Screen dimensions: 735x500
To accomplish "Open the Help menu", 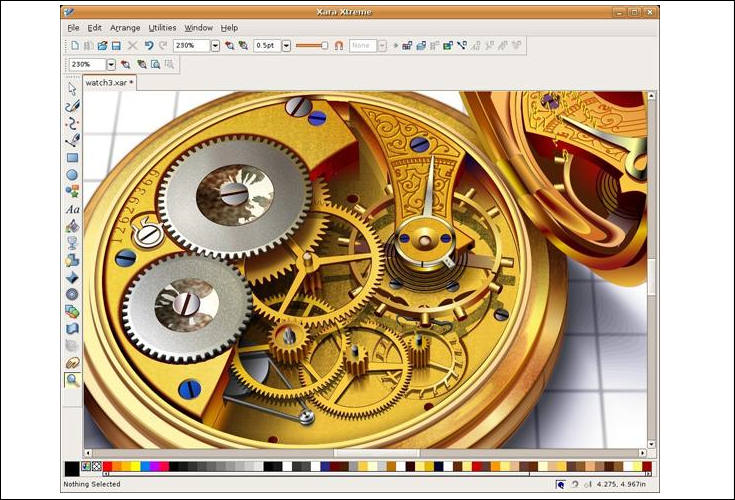I will 229,28.
